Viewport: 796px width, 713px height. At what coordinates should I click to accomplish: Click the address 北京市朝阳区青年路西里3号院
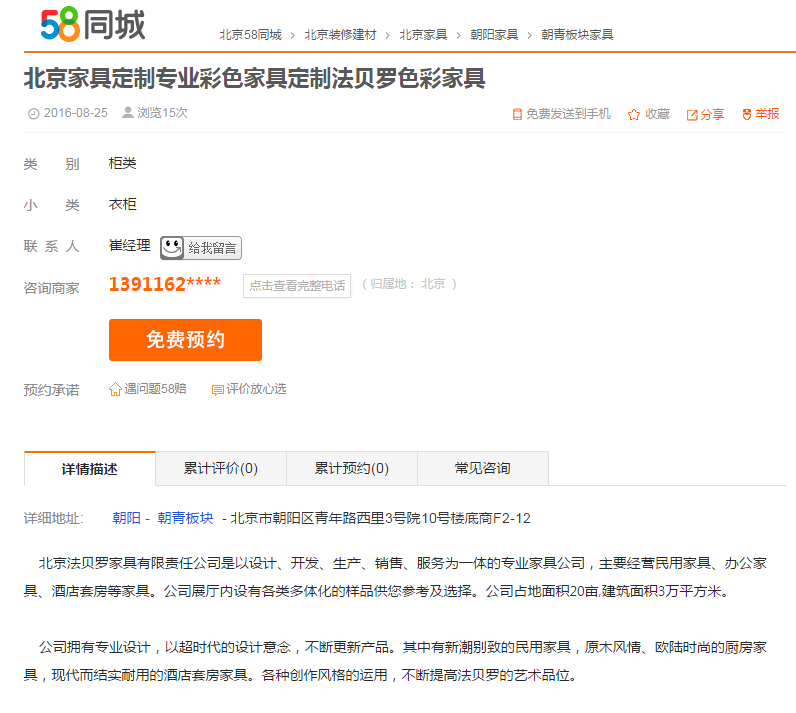pos(381,518)
